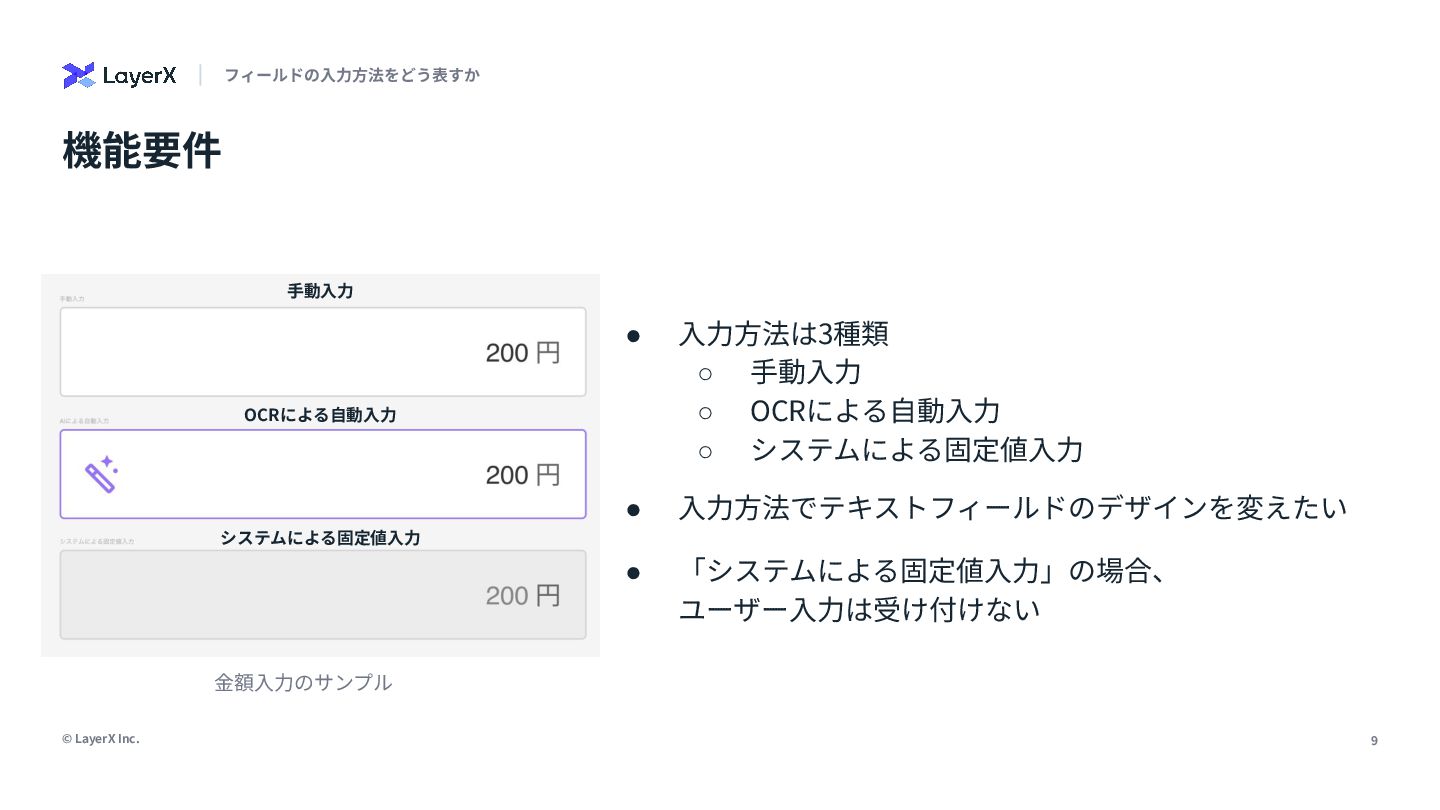Click the フィールドの入力方法をどう表すか header text
The height and width of the screenshot is (810, 1440).
click(352, 75)
